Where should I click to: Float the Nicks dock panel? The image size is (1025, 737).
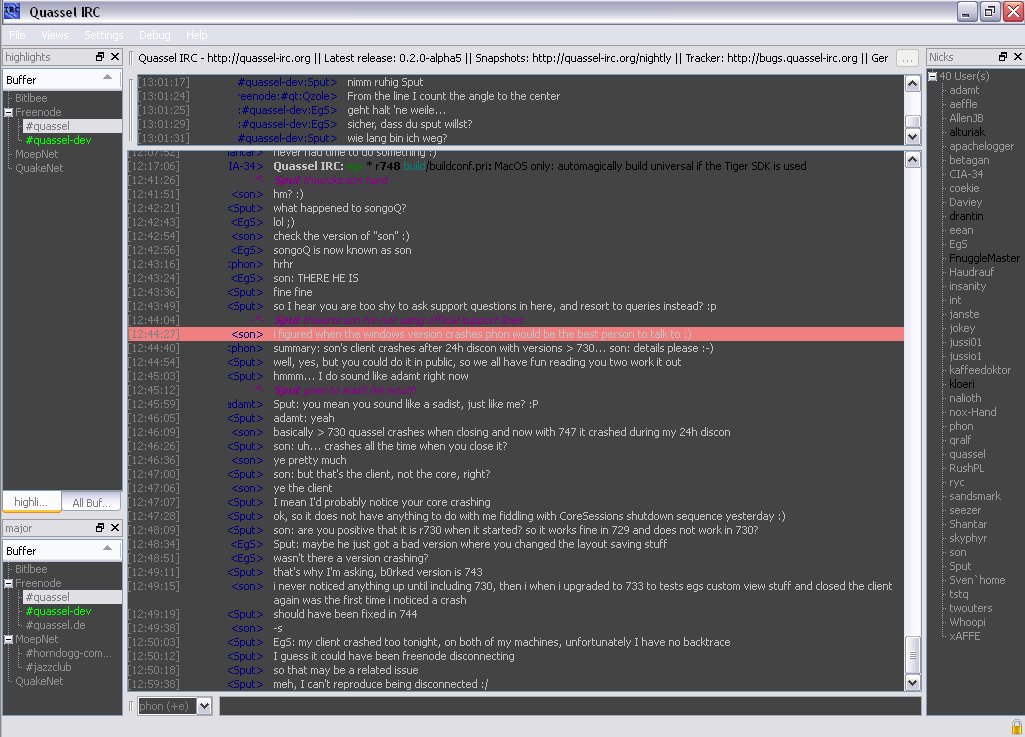pyautogui.click(x=1003, y=57)
